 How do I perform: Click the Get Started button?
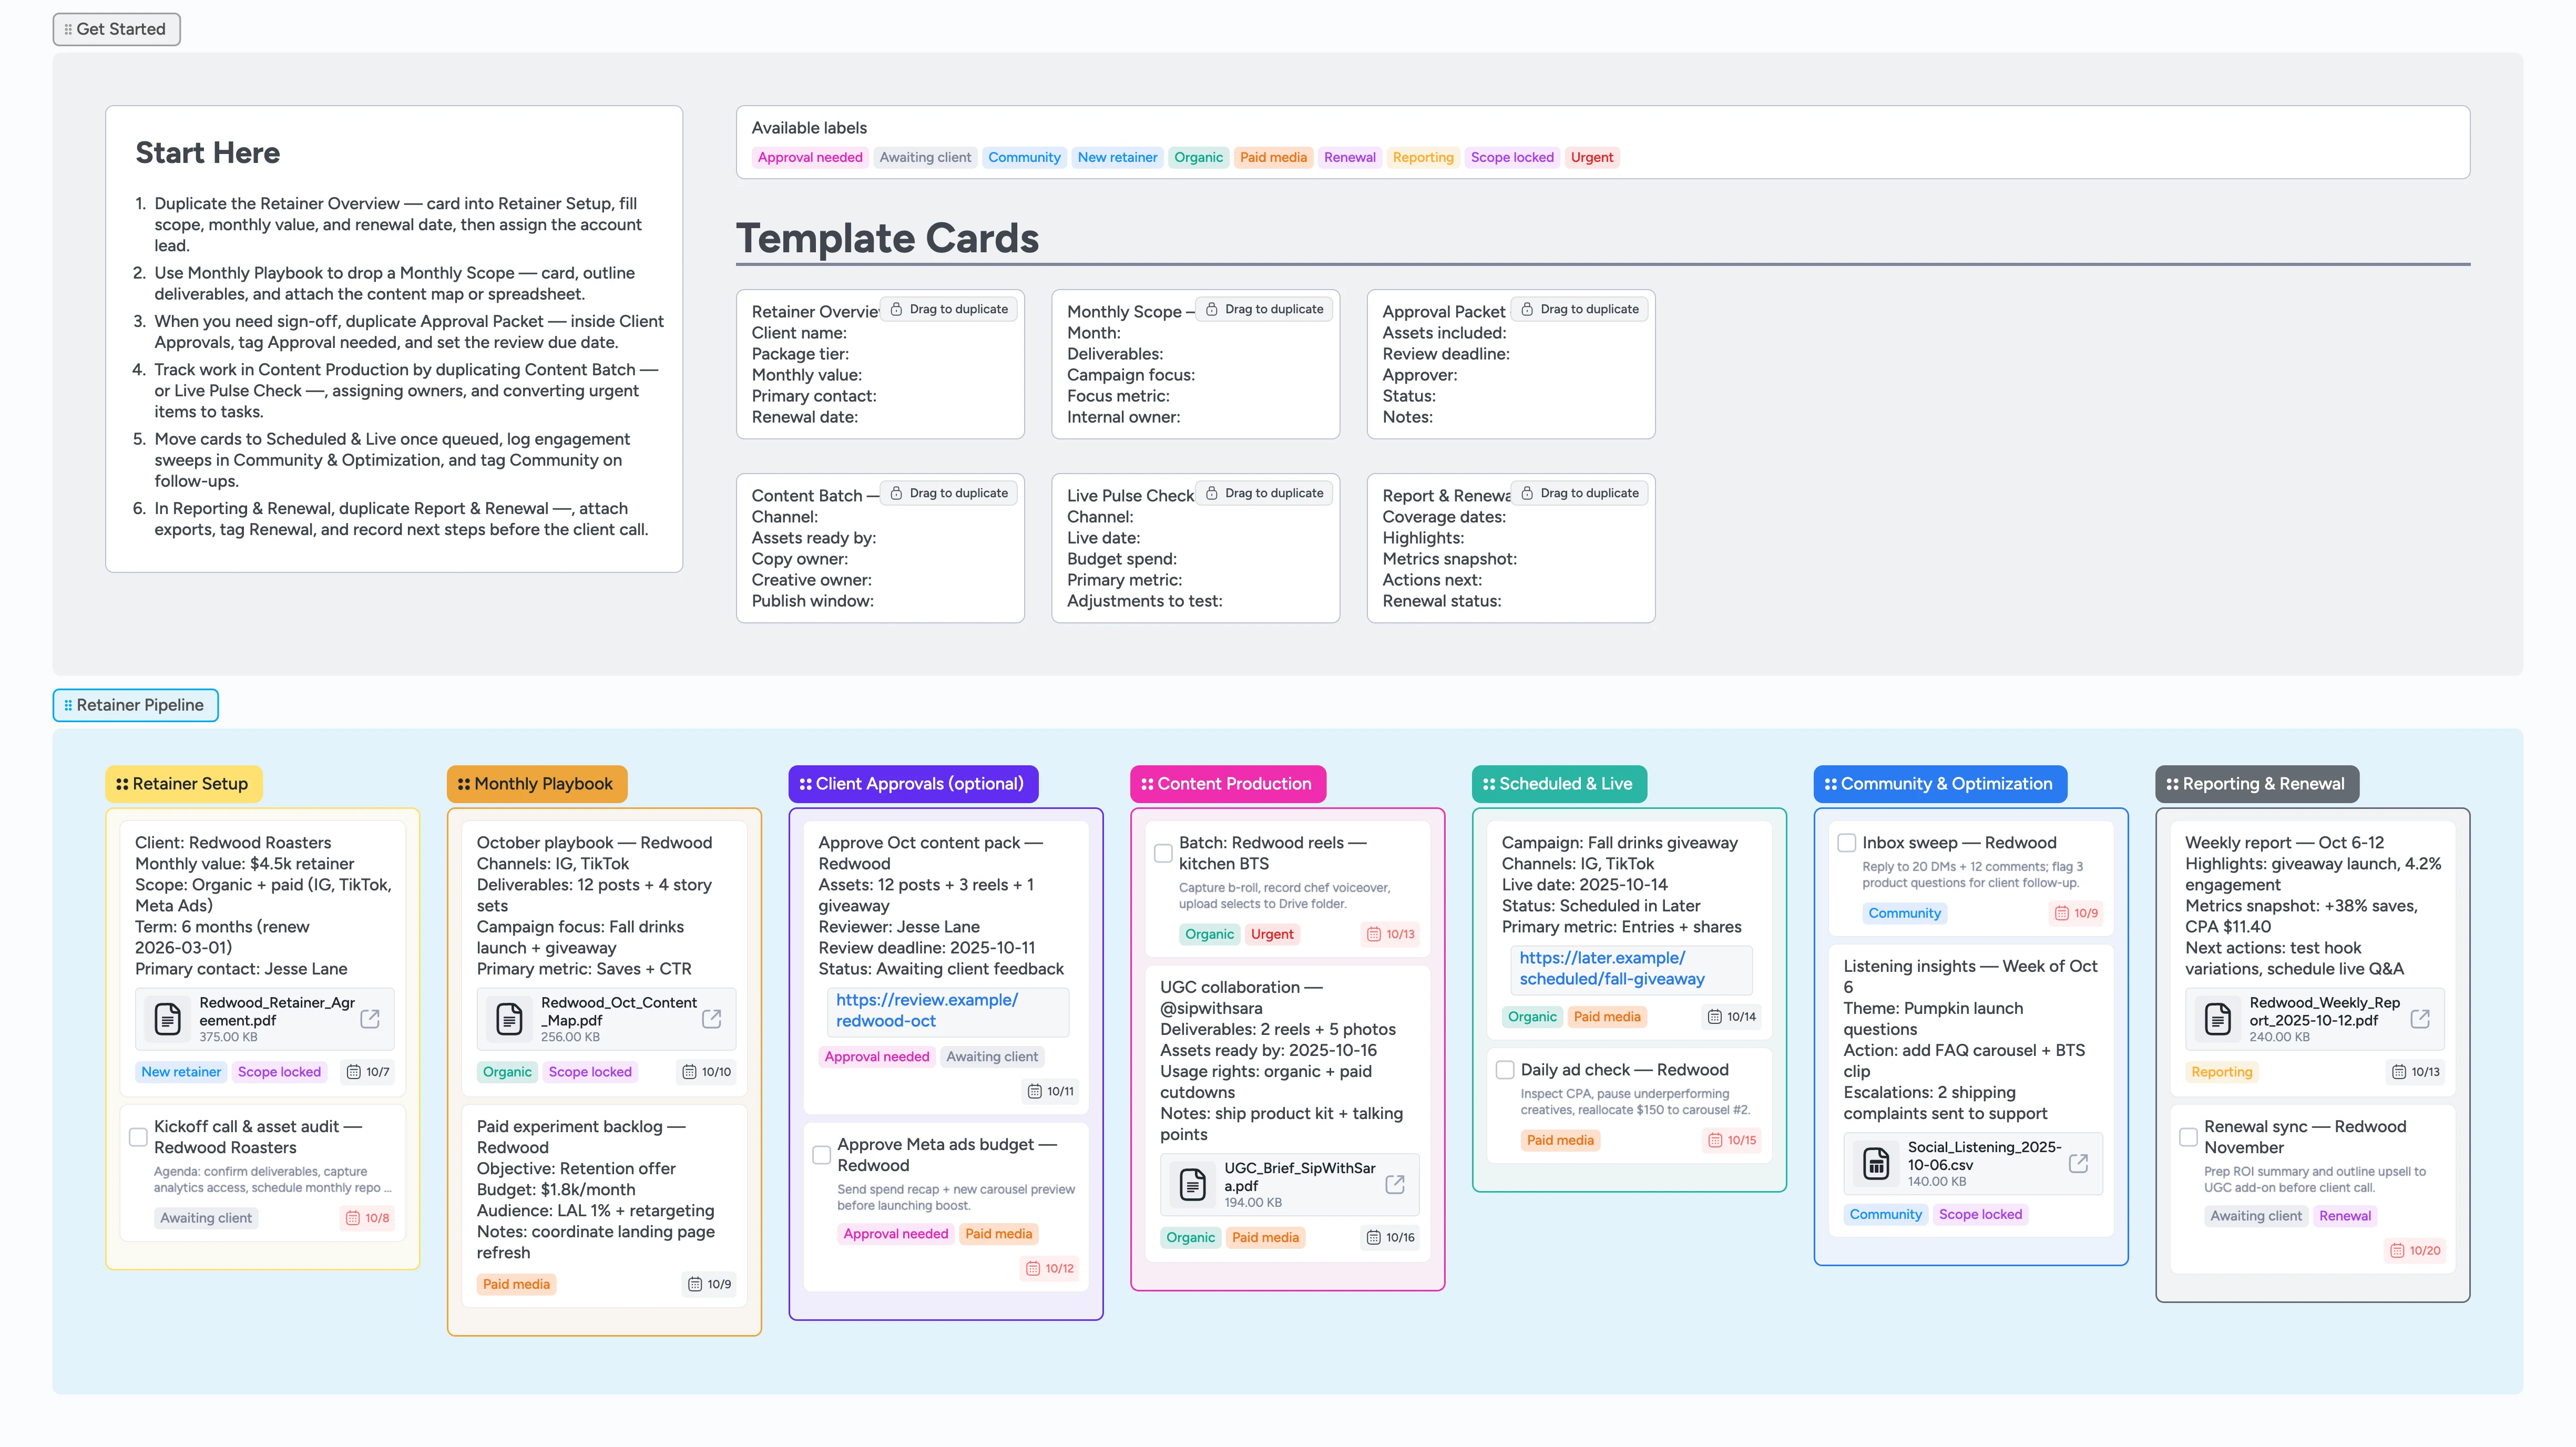point(116,29)
